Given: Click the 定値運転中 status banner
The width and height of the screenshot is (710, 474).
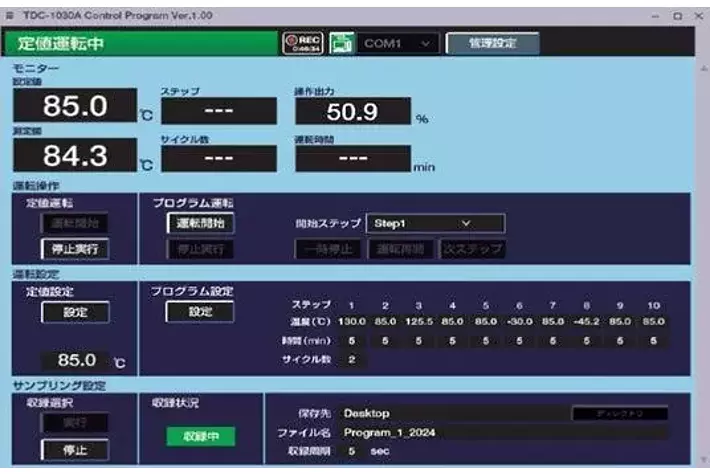Looking at the screenshot, I should tap(140, 44).
